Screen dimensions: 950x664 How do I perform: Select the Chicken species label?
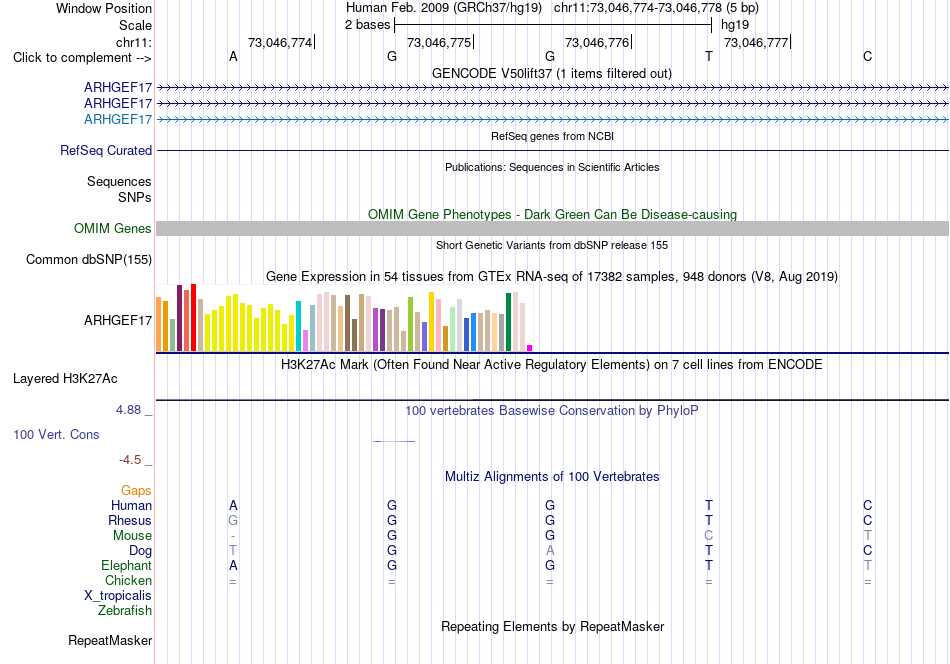click(128, 580)
